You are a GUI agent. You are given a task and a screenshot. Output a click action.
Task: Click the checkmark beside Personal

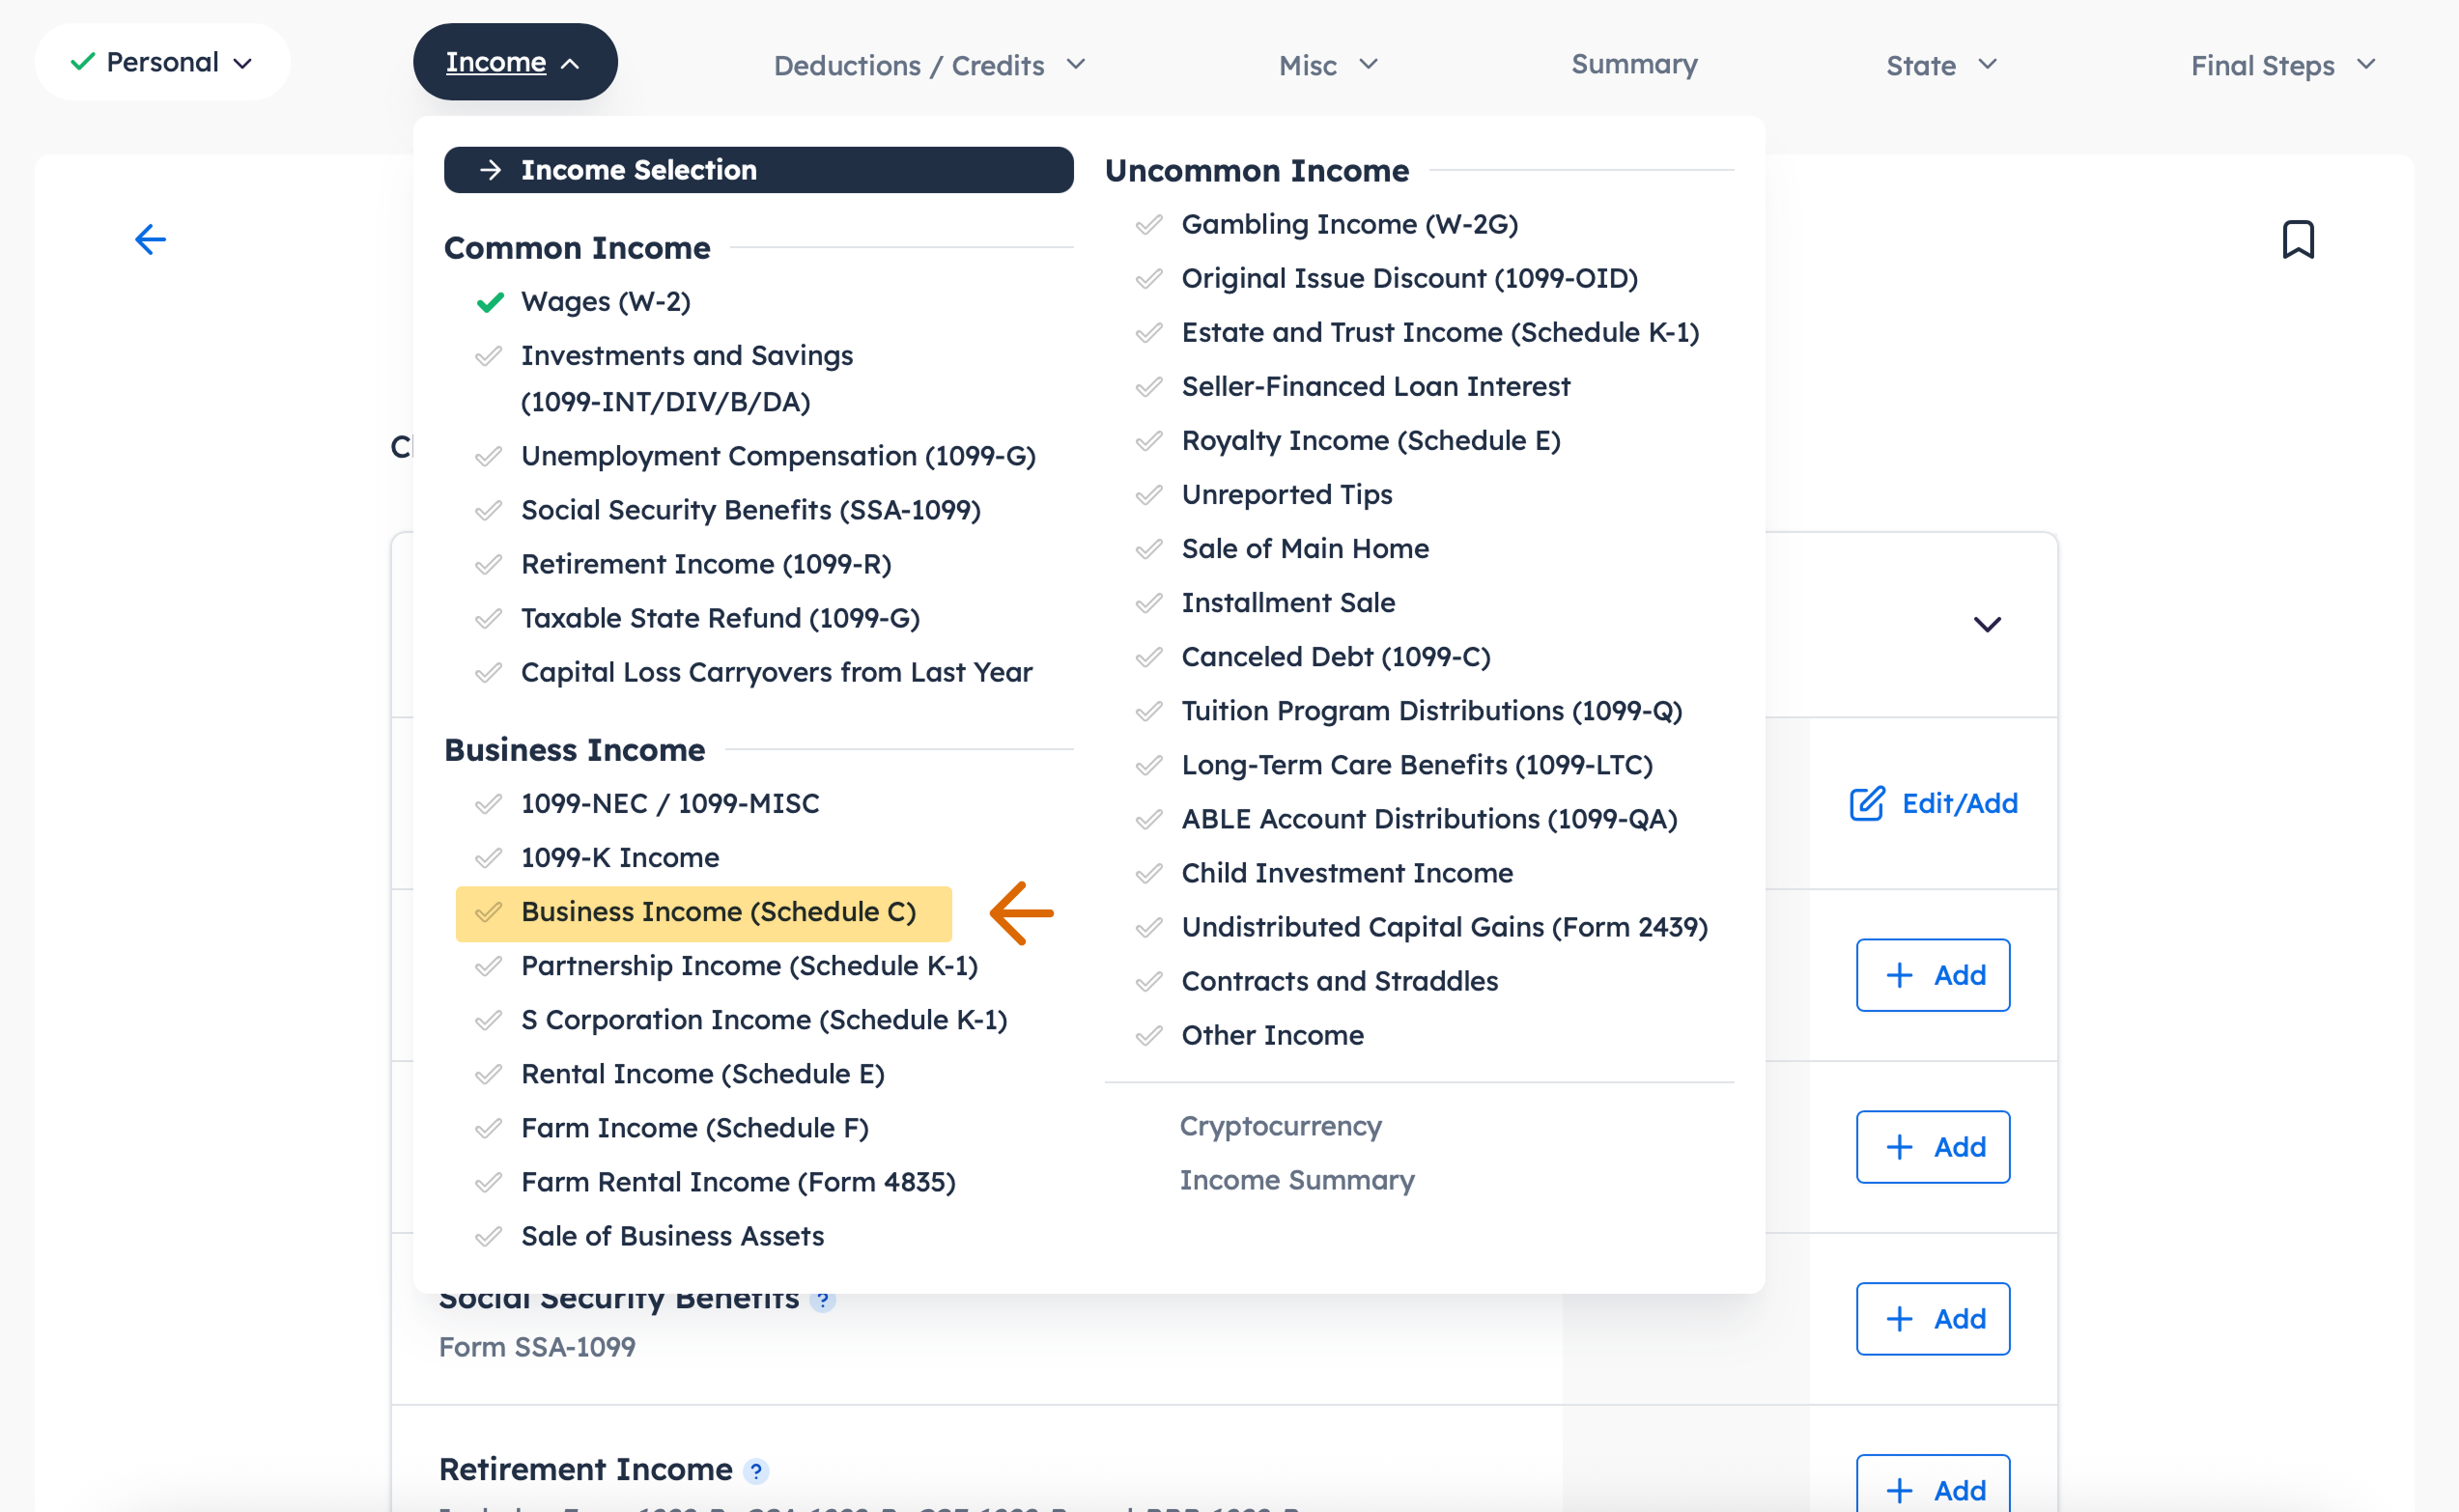click(84, 61)
